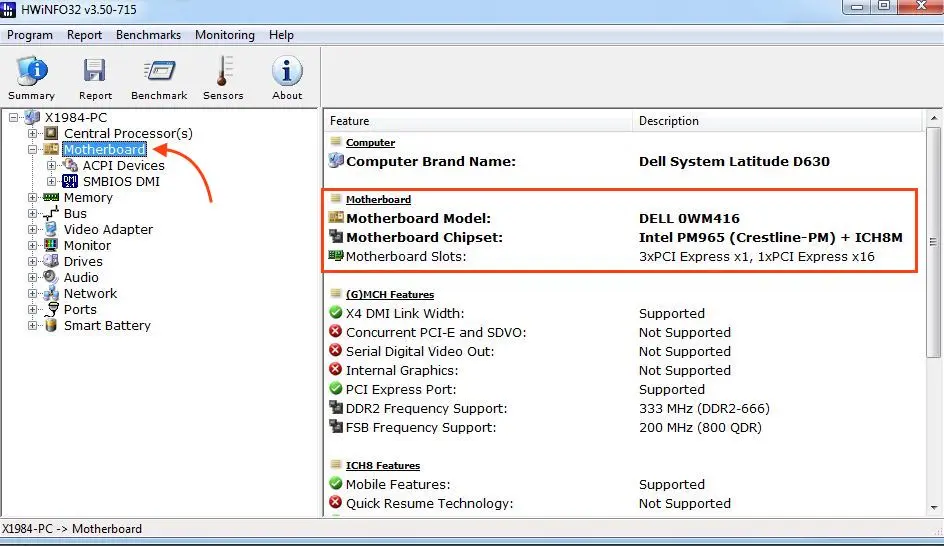Click the Central Processor chip icon
Image resolution: width=944 pixels, height=546 pixels.
click(x=51, y=133)
